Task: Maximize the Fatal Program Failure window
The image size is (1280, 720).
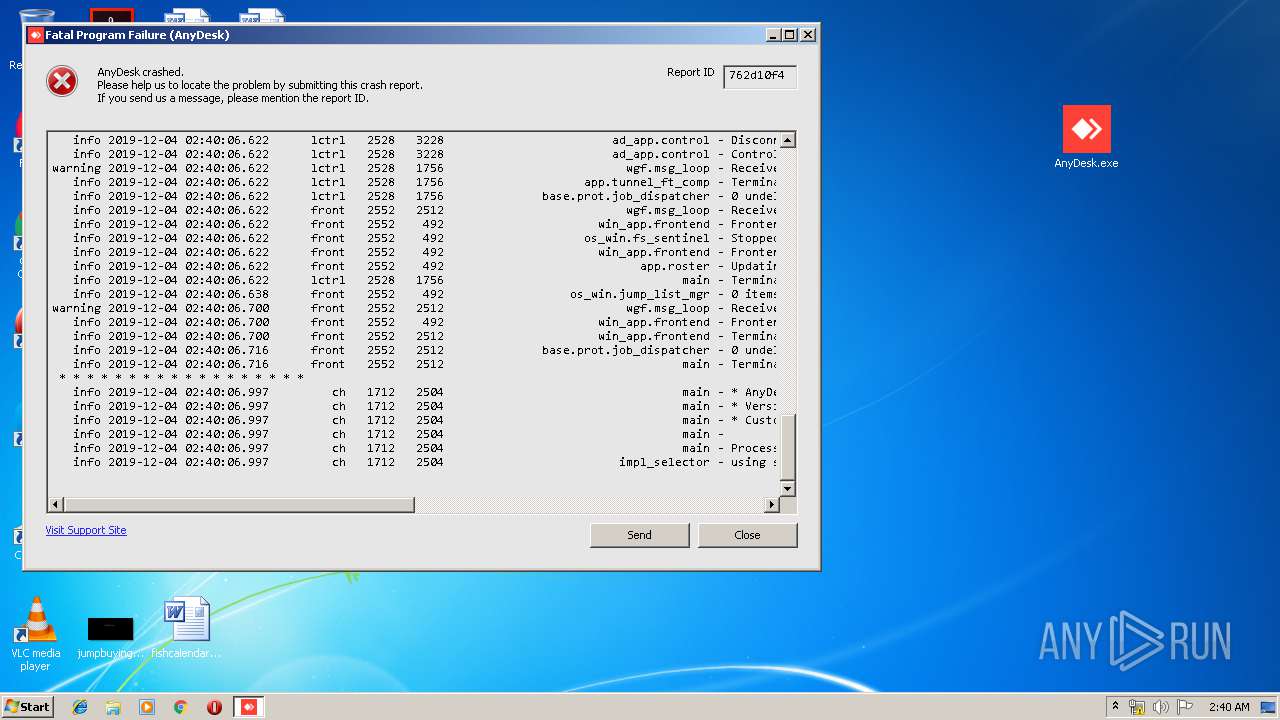Action: point(790,35)
